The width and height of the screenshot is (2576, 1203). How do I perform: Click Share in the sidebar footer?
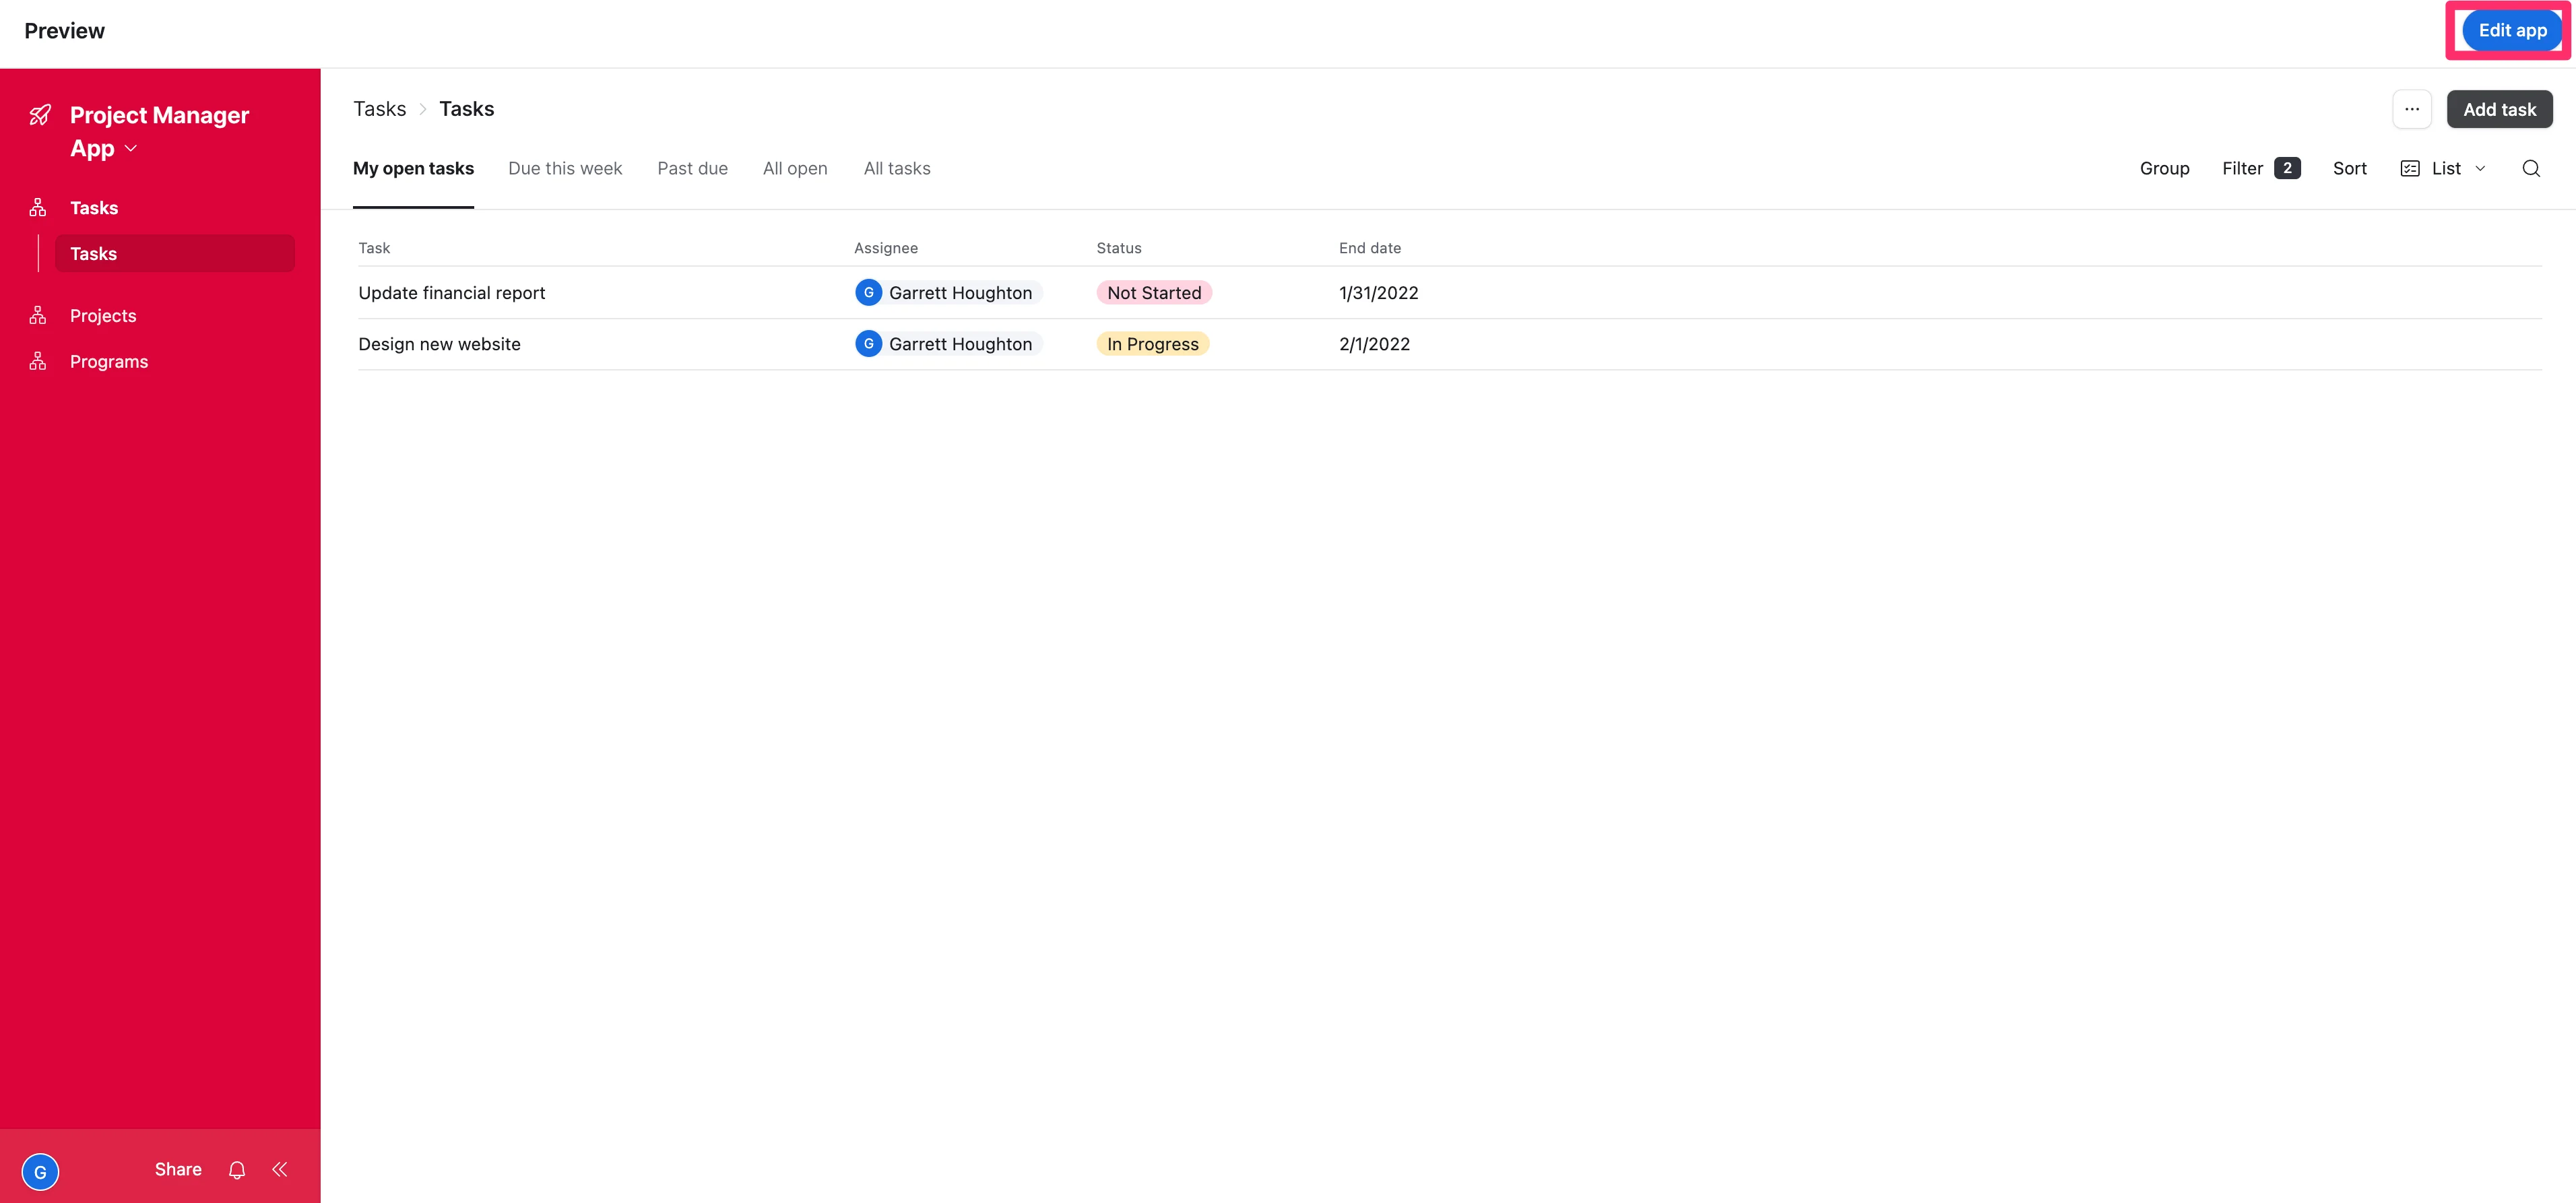[x=178, y=1169]
